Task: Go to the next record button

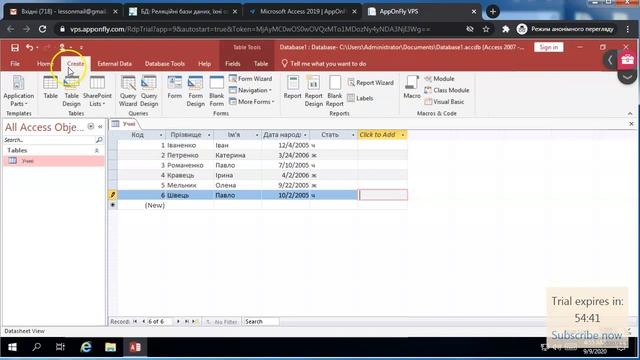Action: tap(178, 322)
